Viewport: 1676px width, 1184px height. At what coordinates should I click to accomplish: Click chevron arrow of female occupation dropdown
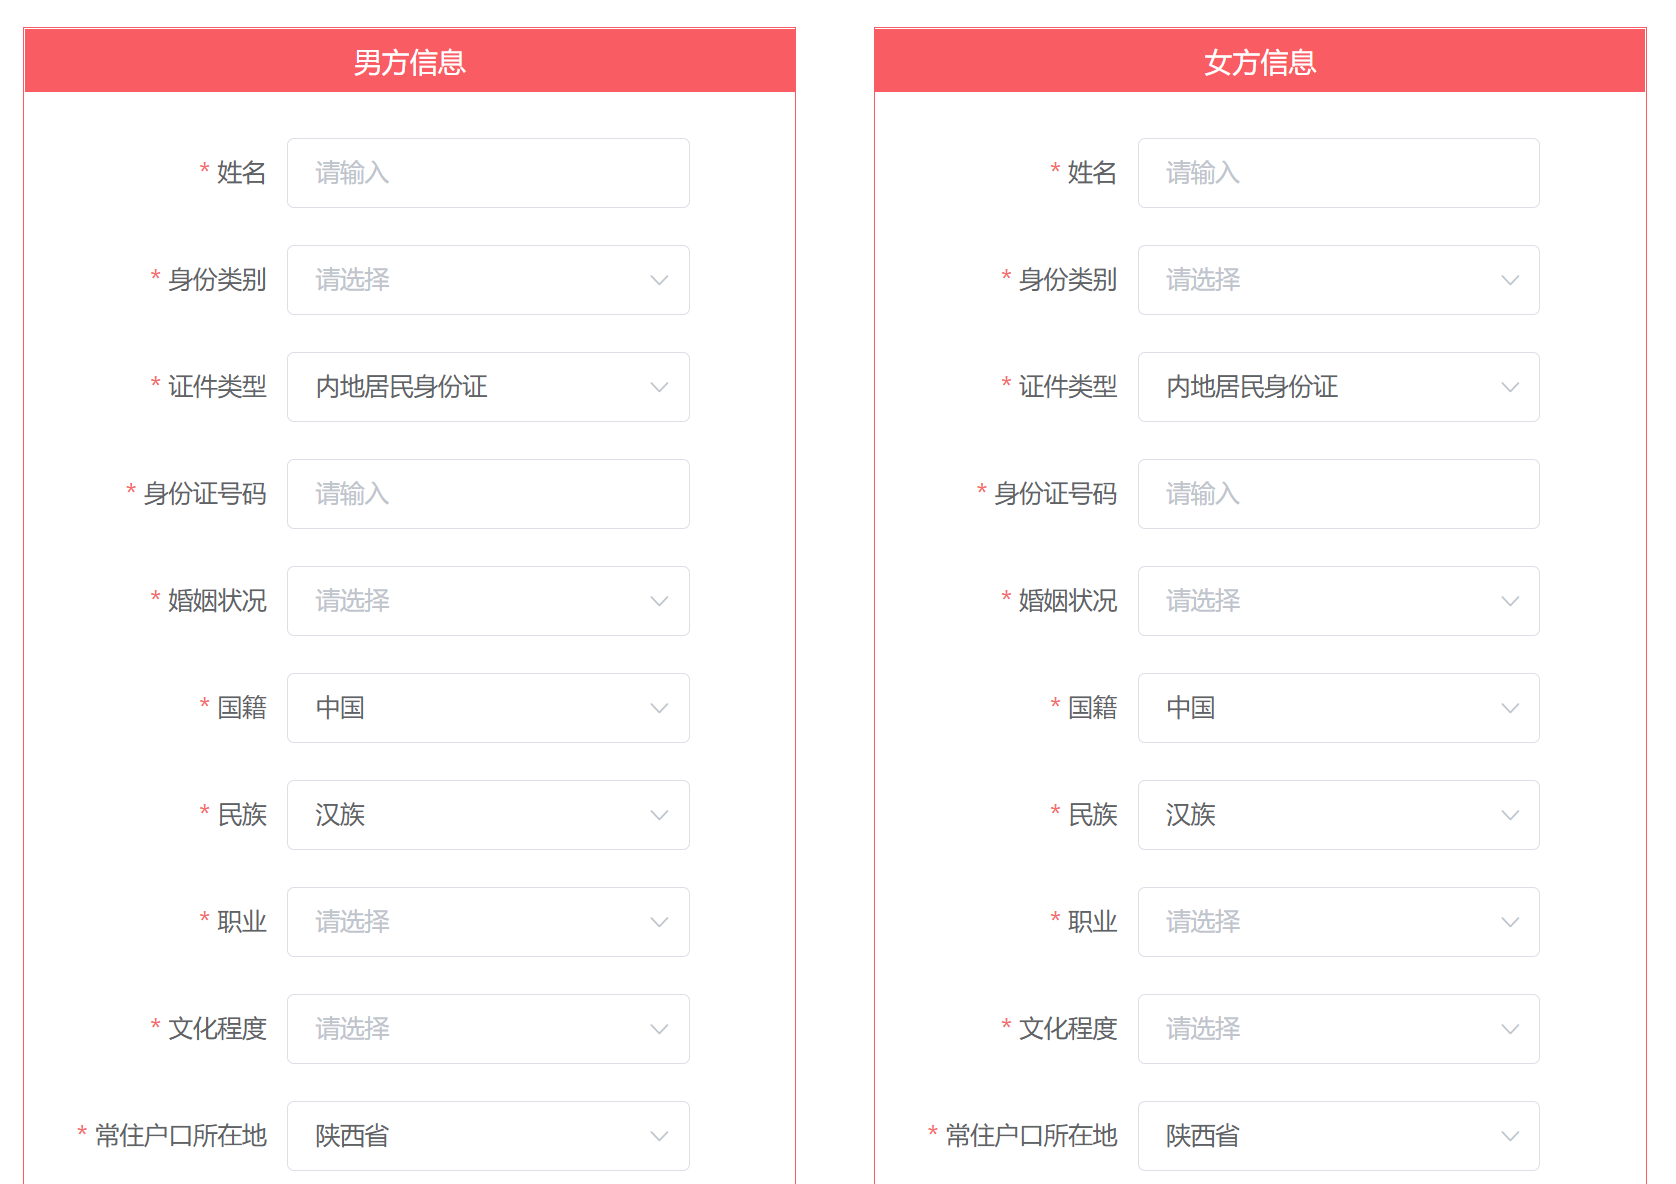click(x=1510, y=922)
